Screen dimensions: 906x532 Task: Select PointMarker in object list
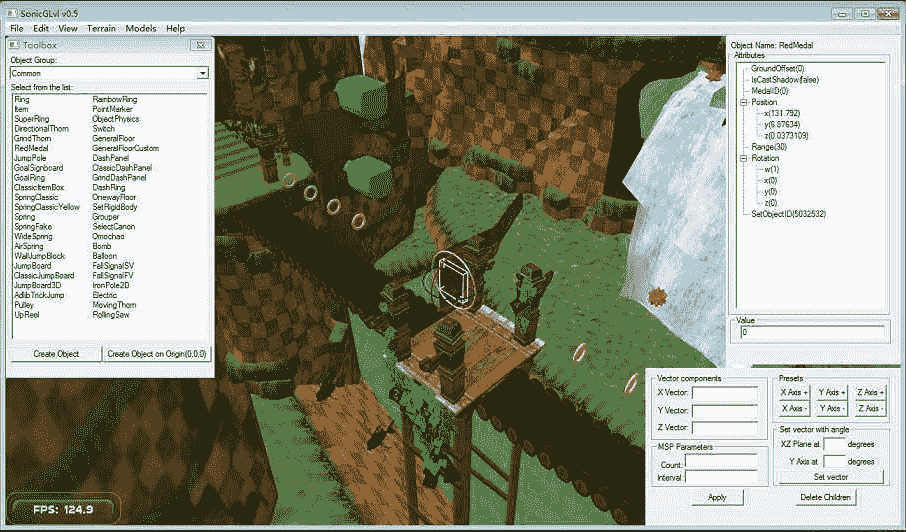point(112,109)
